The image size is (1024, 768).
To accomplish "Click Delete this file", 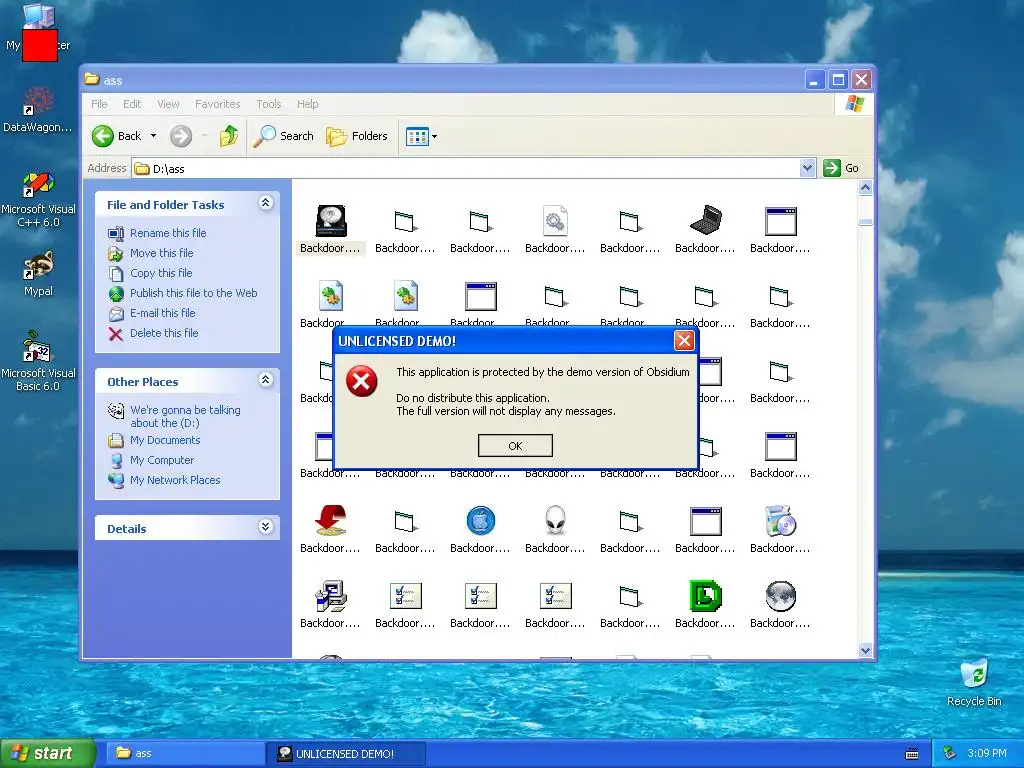I will [x=164, y=333].
